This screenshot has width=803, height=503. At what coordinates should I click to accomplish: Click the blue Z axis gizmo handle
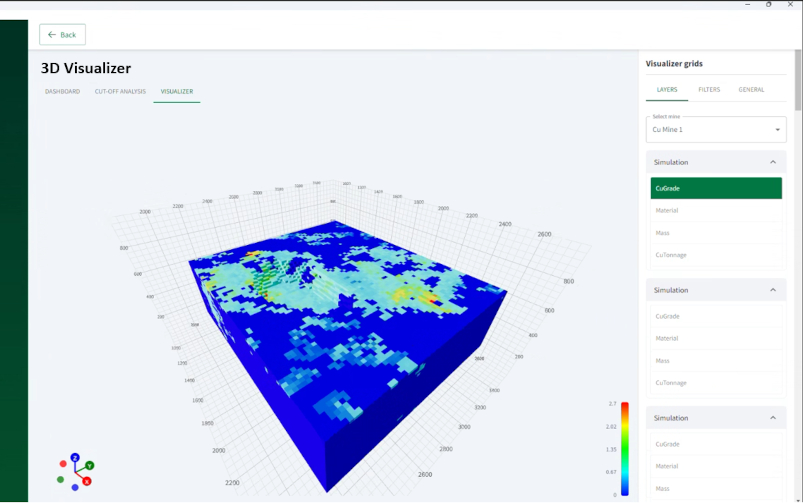(x=75, y=457)
